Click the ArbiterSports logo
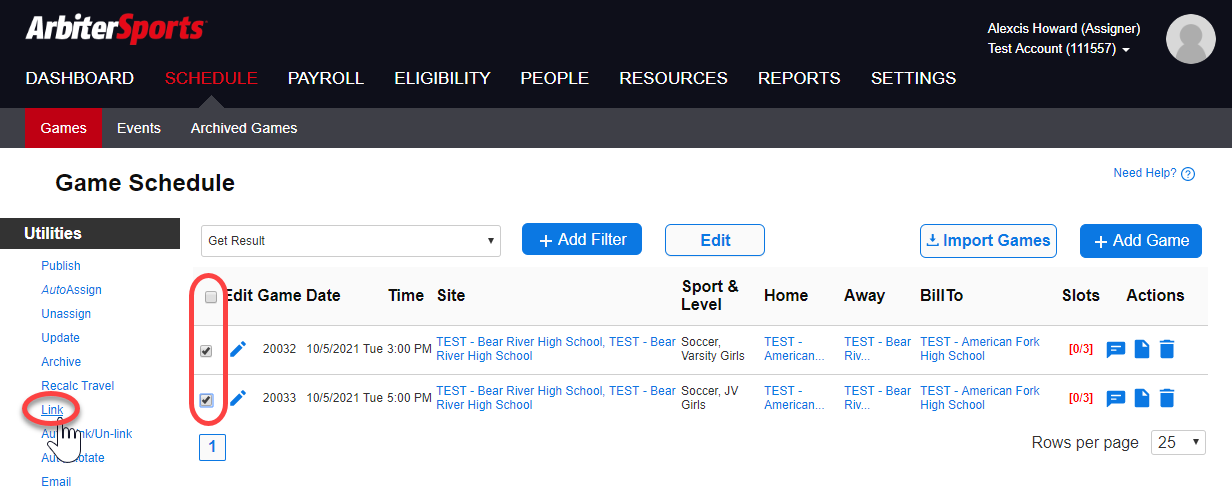This screenshot has width=1232, height=488. pyautogui.click(x=115, y=28)
